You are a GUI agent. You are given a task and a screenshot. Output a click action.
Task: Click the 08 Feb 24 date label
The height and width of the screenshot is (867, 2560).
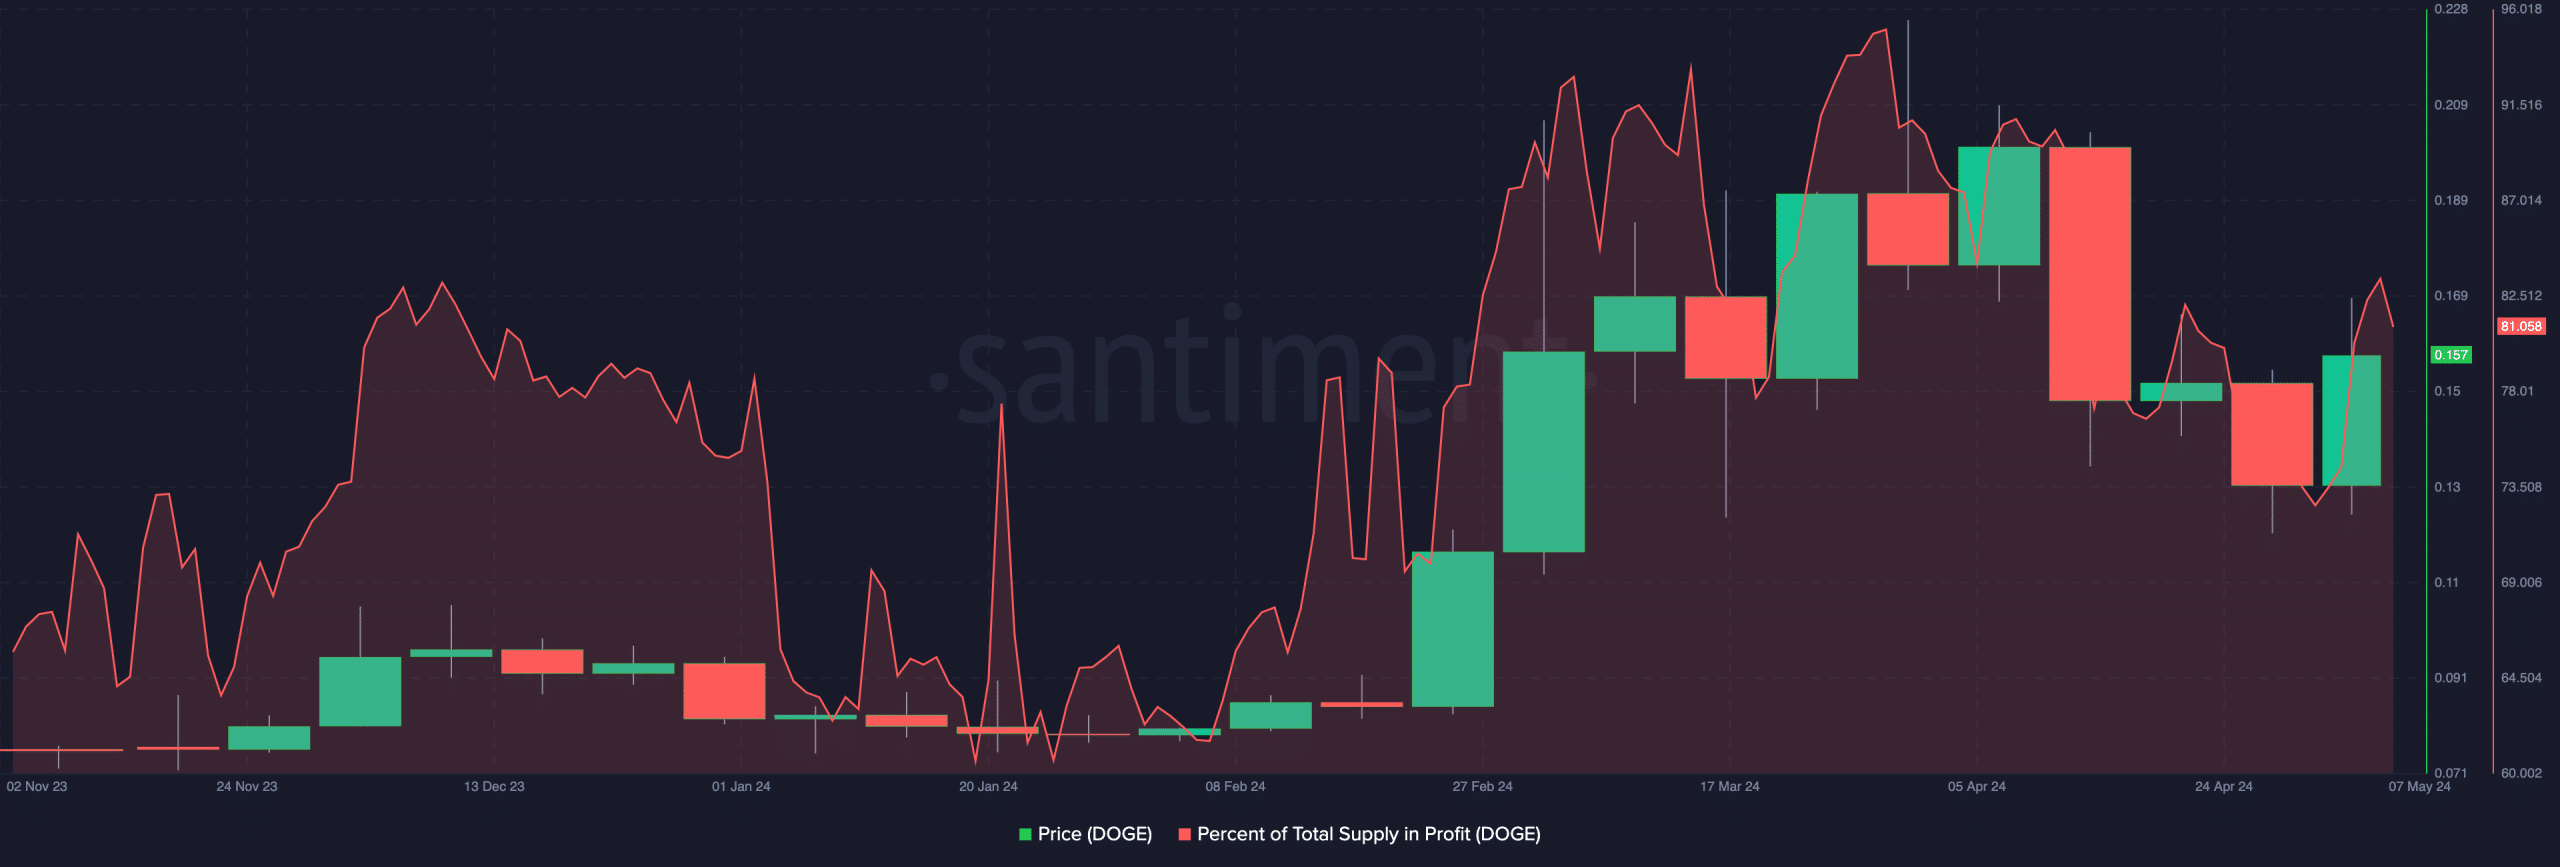(x=1235, y=786)
